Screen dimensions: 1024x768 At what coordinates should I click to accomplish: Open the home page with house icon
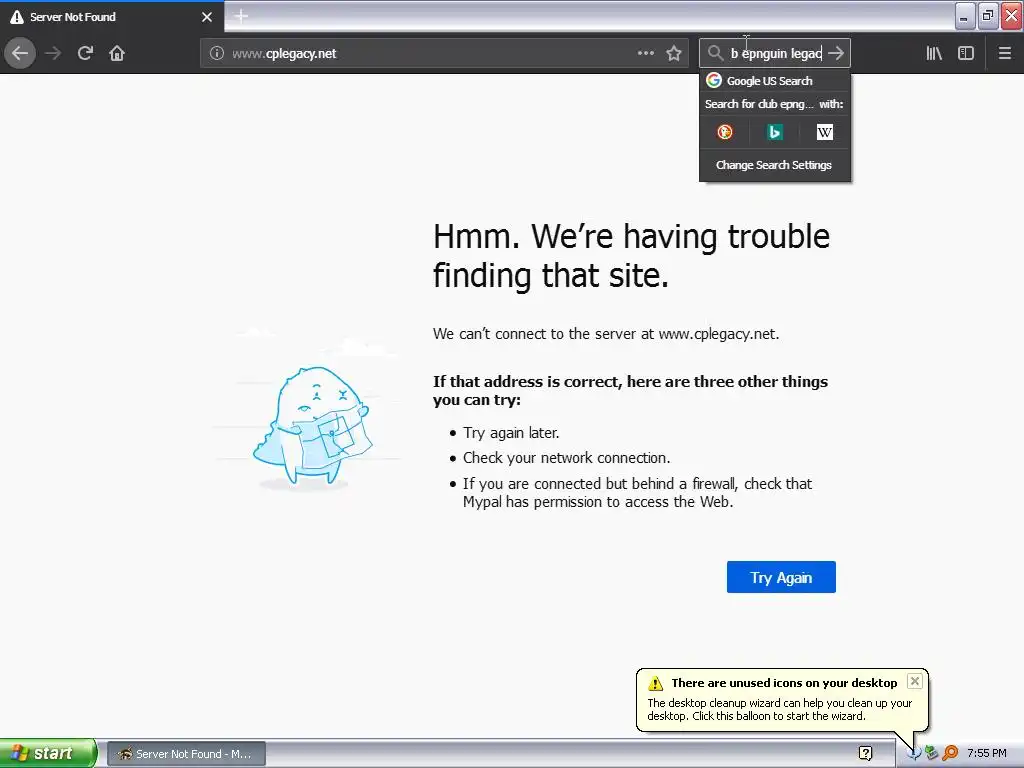(x=117, y=53)
